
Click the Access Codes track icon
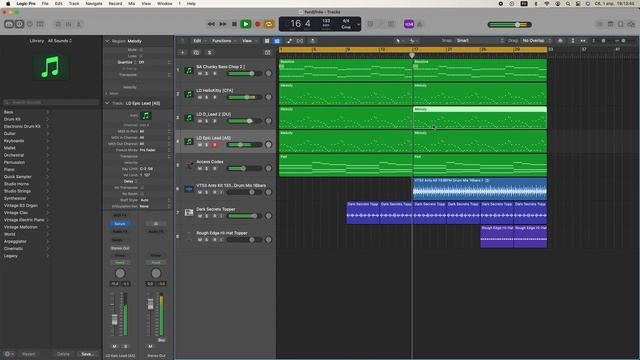[189, 165]
